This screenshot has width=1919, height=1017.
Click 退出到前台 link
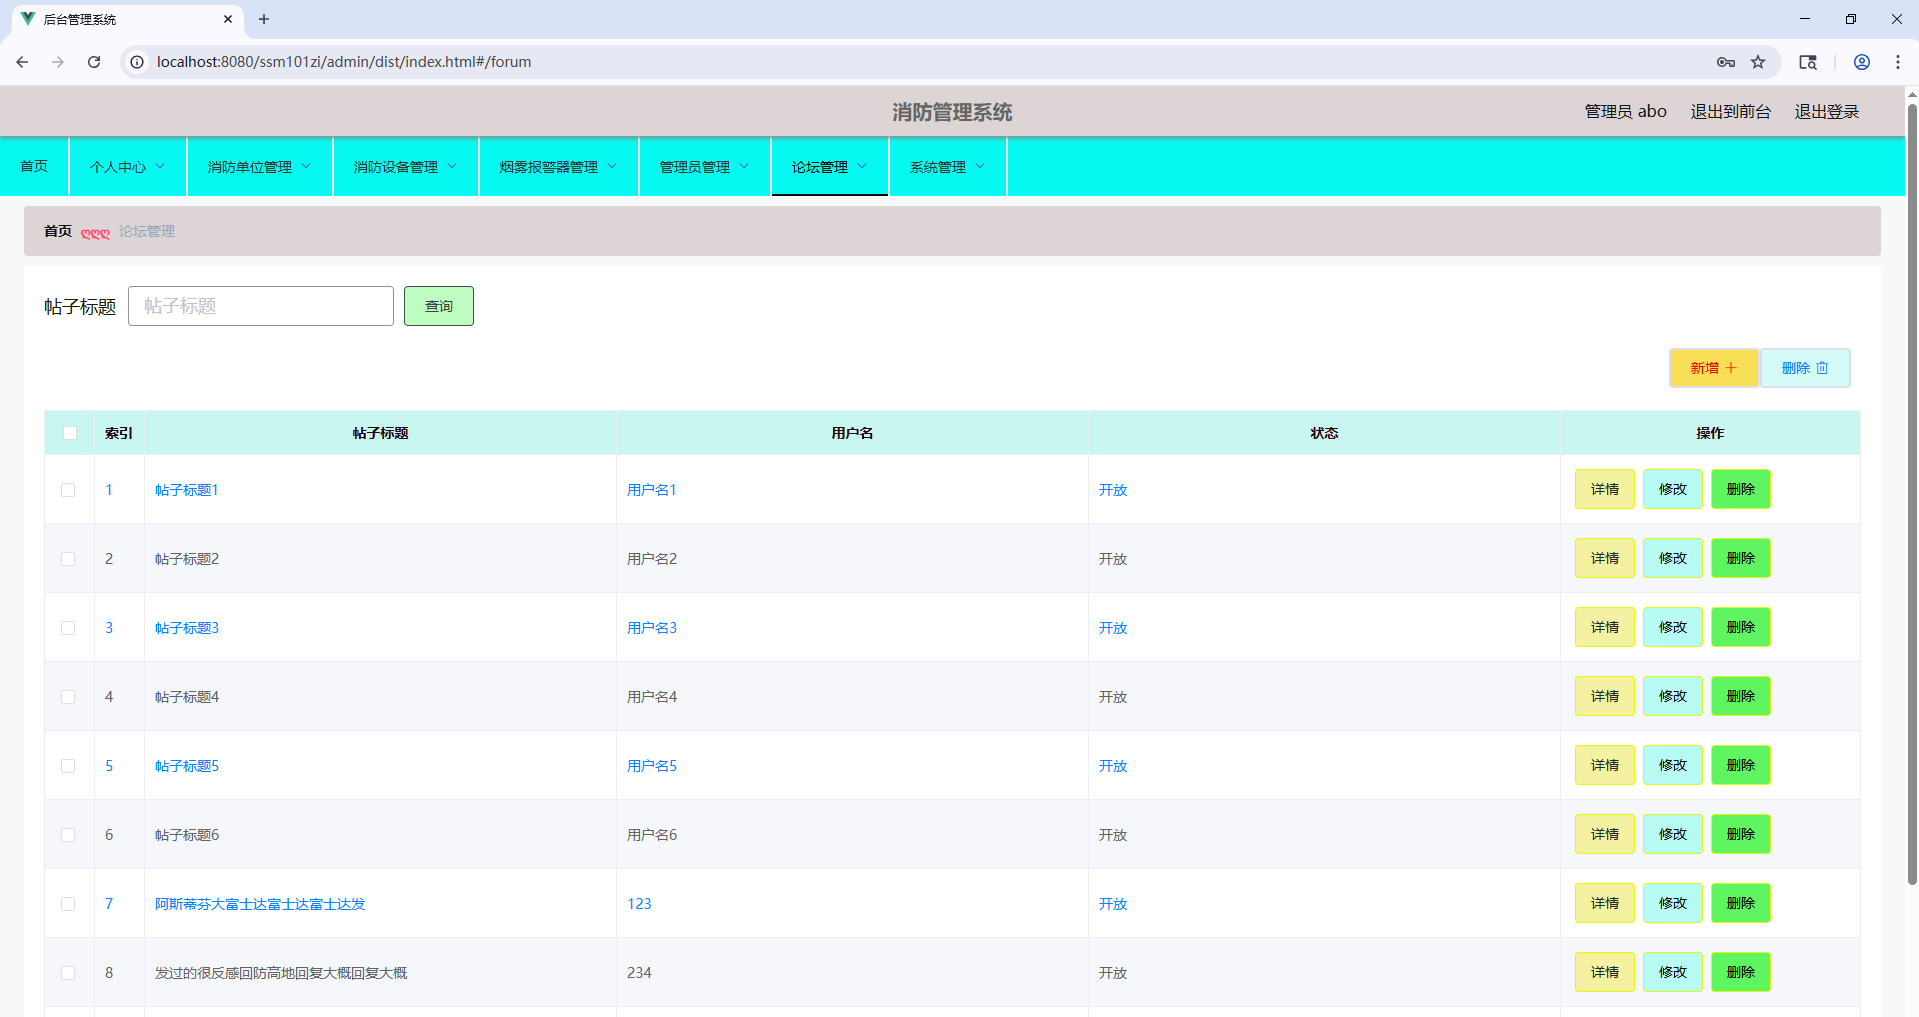(x=1730, y=111)
